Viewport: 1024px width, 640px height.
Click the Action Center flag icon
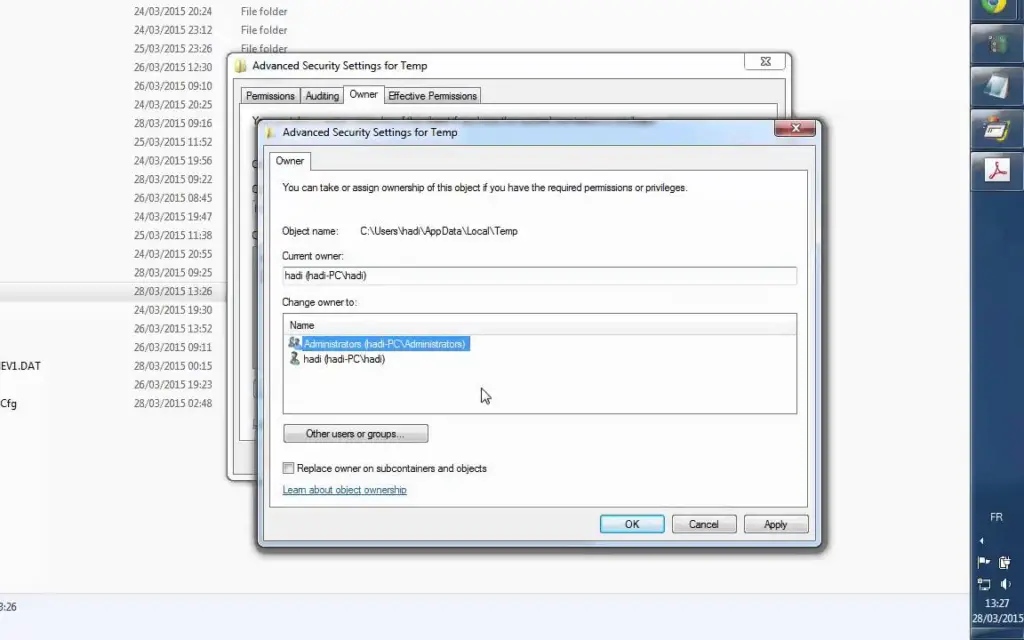click(x=984, y=562)
